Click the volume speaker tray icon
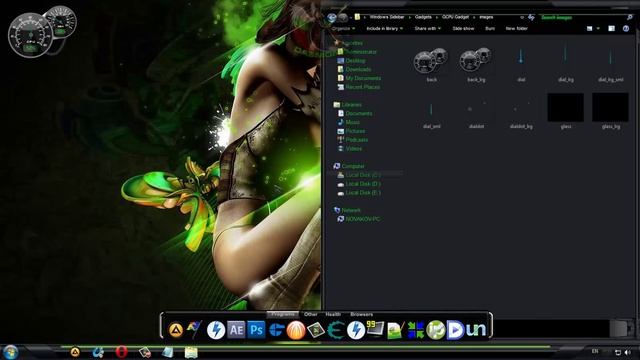Image resolution: width=640 pixels, height=360 pixels. coord(628,352)
